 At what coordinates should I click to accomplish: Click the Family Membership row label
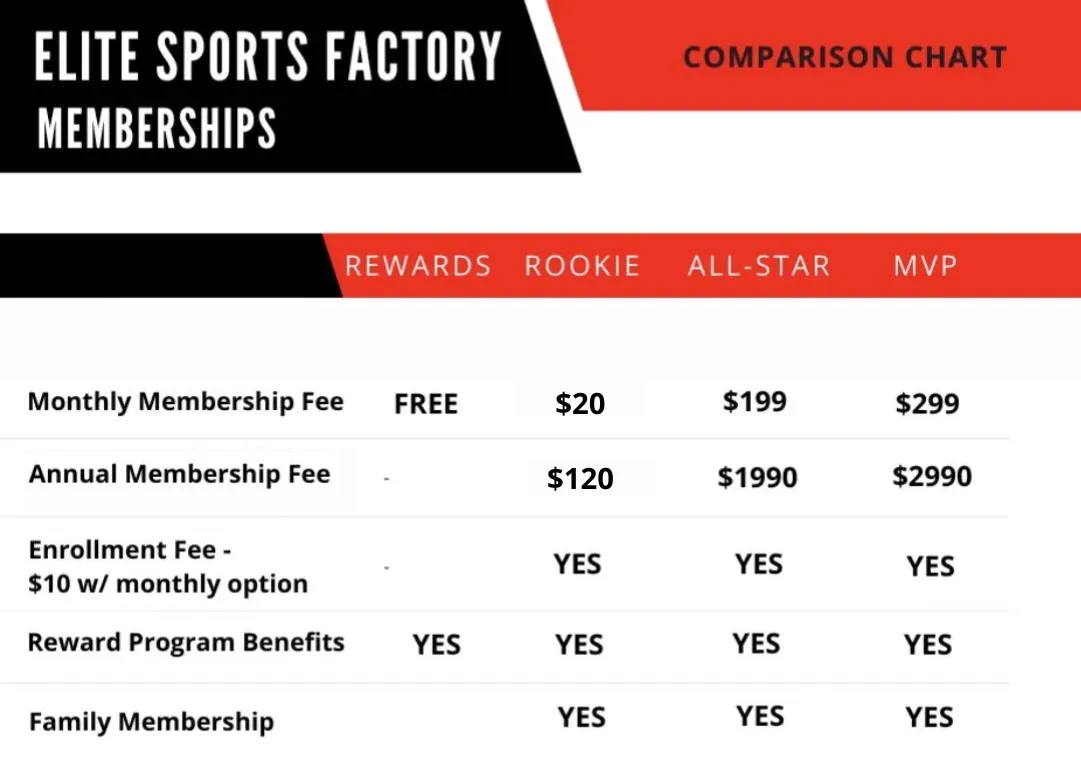[151, 721]
